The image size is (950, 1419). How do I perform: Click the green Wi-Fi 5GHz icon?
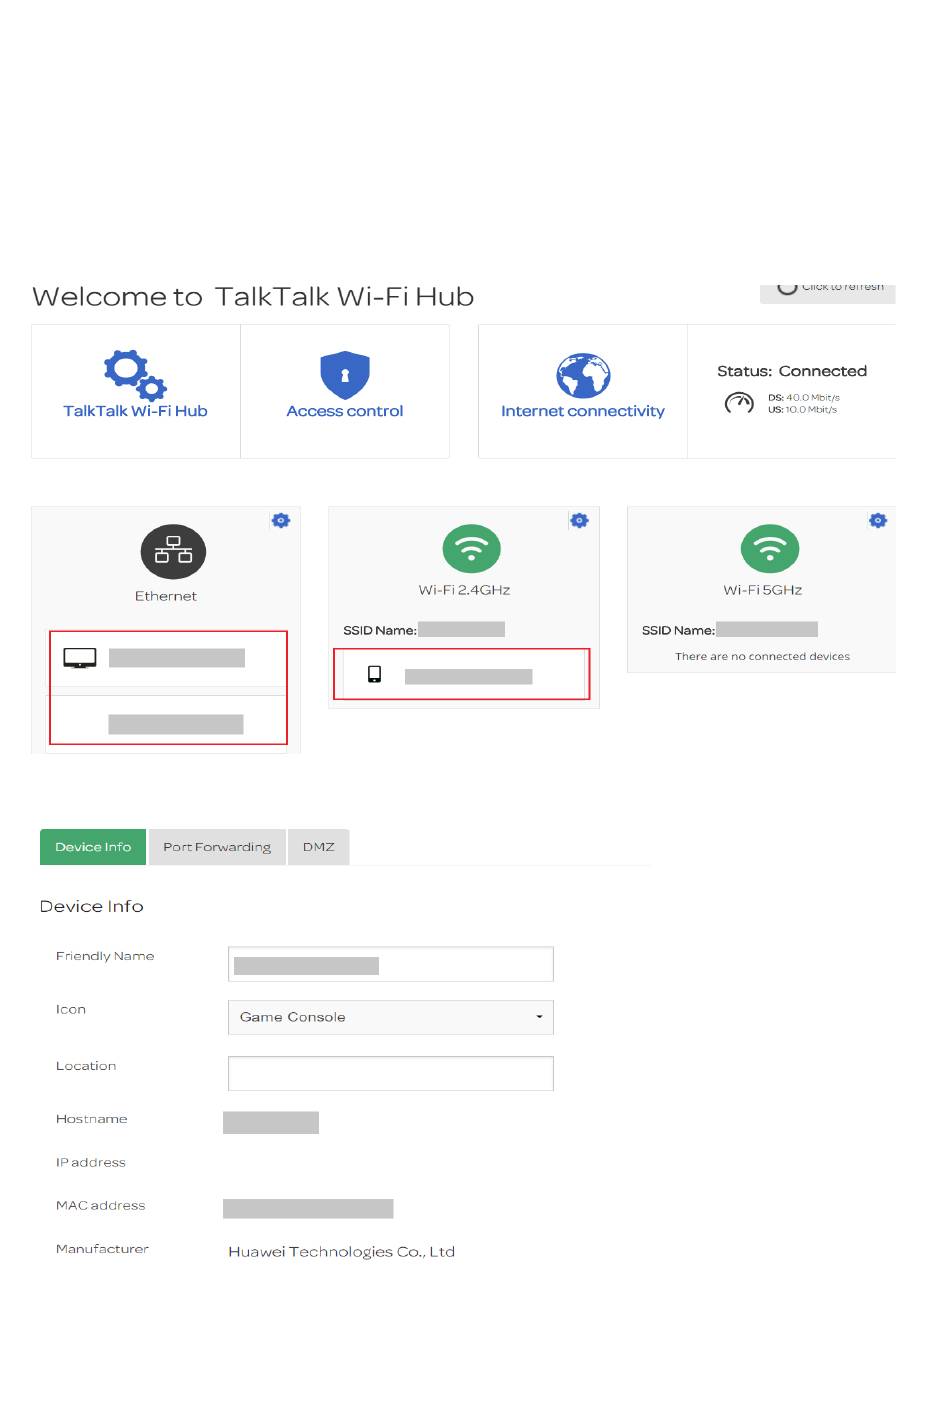coord(770,549)
